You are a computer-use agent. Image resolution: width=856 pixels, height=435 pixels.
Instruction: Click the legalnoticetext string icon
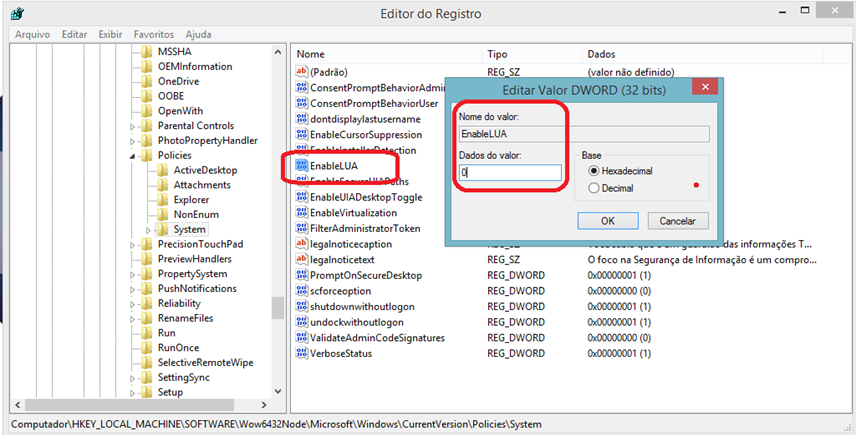(x=301, y=259)
